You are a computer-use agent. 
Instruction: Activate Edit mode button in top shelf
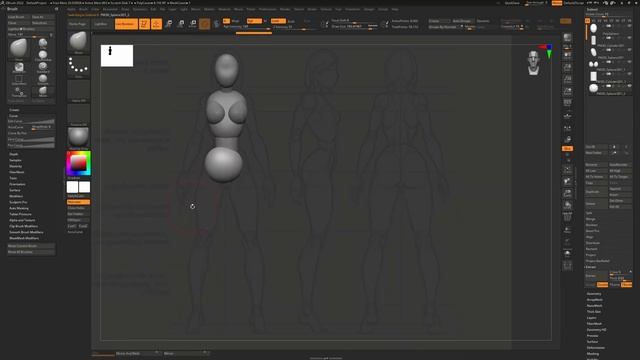pyautogui.click(x=144, y=24)
